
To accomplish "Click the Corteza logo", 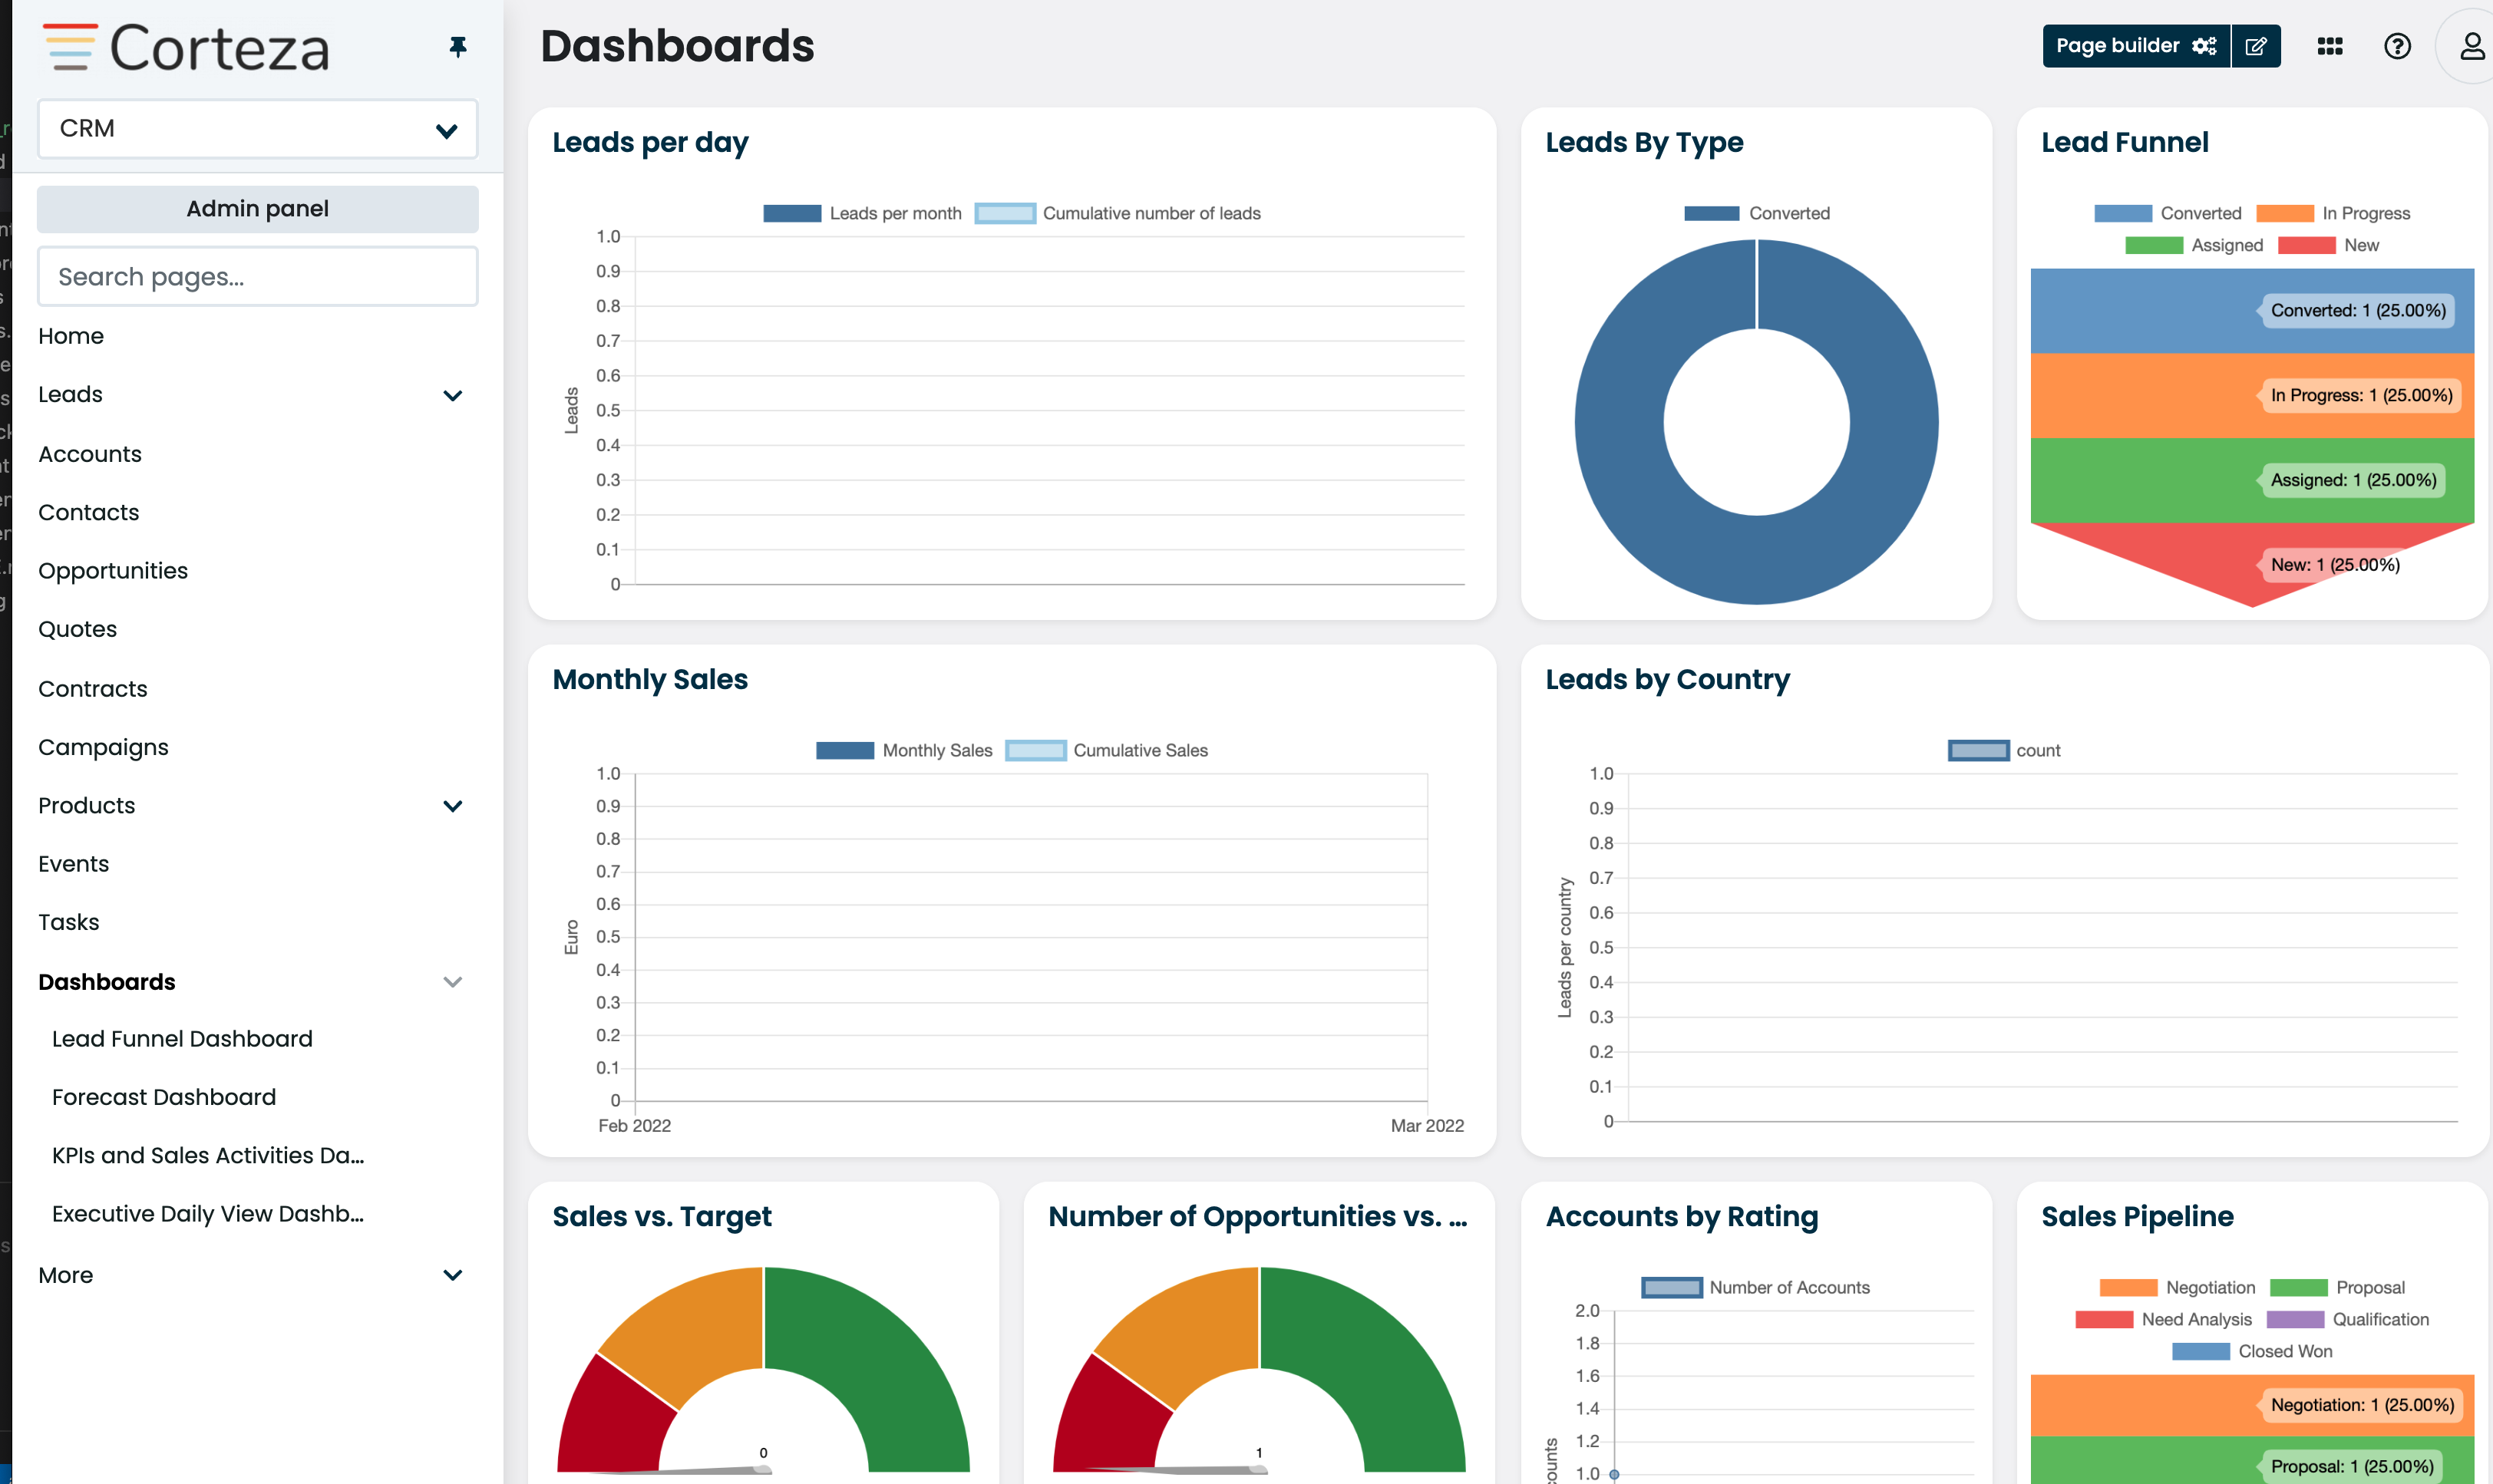I will [187, 48].
